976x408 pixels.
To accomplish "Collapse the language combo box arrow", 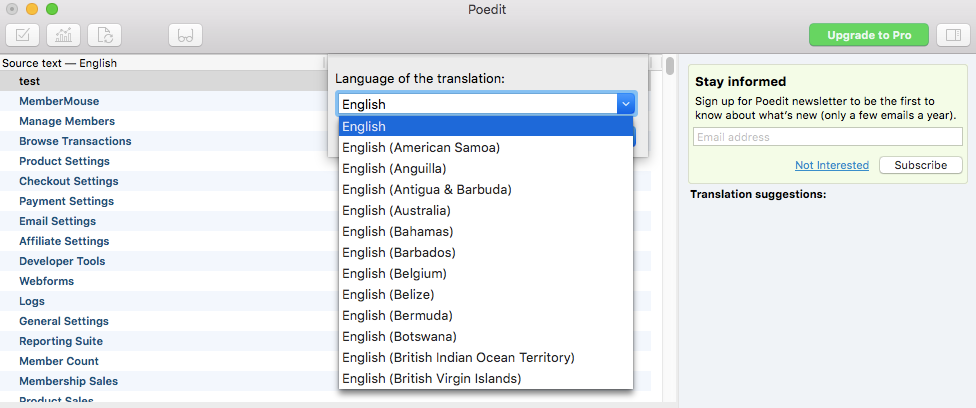I will pyautogui.click(x=626, y=104).
